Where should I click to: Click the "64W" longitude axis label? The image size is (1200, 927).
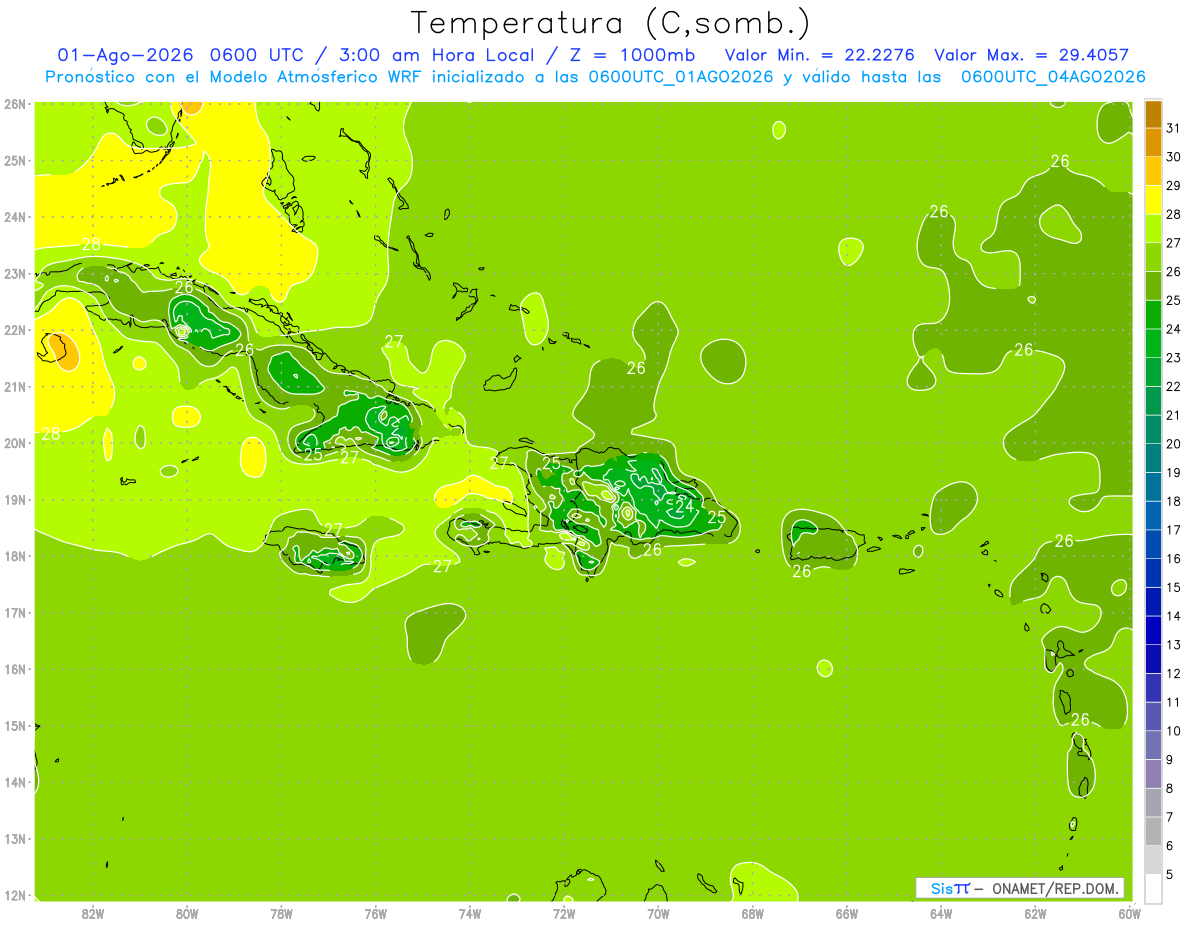(x=941, y=913)
